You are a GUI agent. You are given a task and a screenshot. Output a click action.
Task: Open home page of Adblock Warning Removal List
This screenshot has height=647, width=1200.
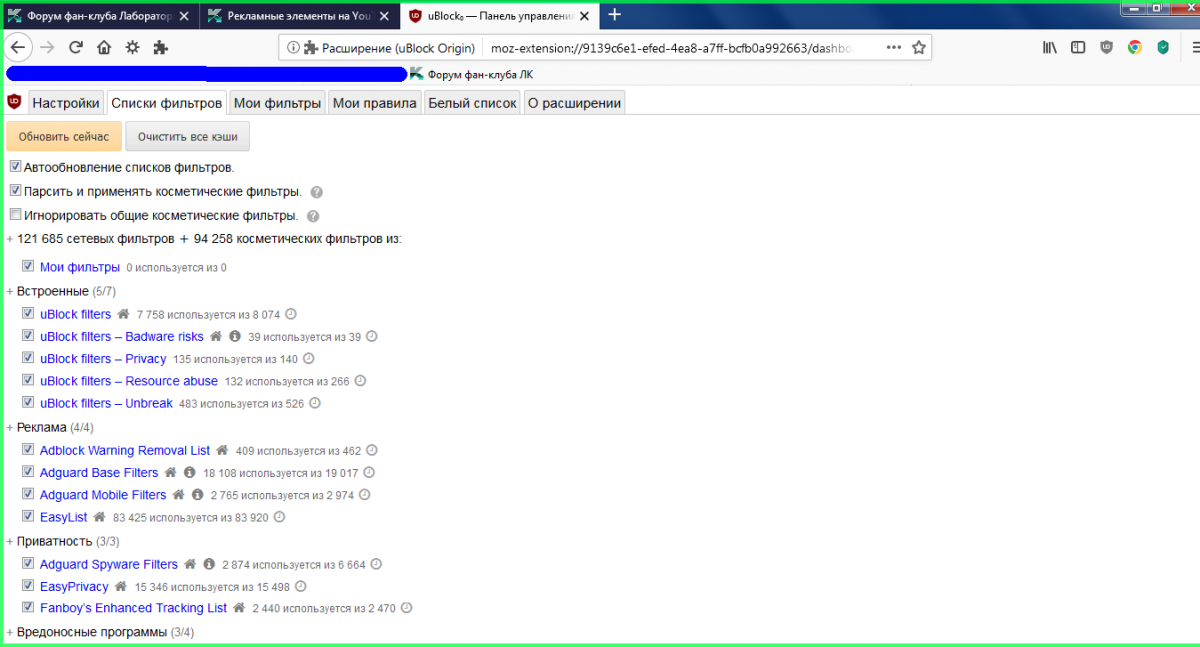[x=222, y=450]
